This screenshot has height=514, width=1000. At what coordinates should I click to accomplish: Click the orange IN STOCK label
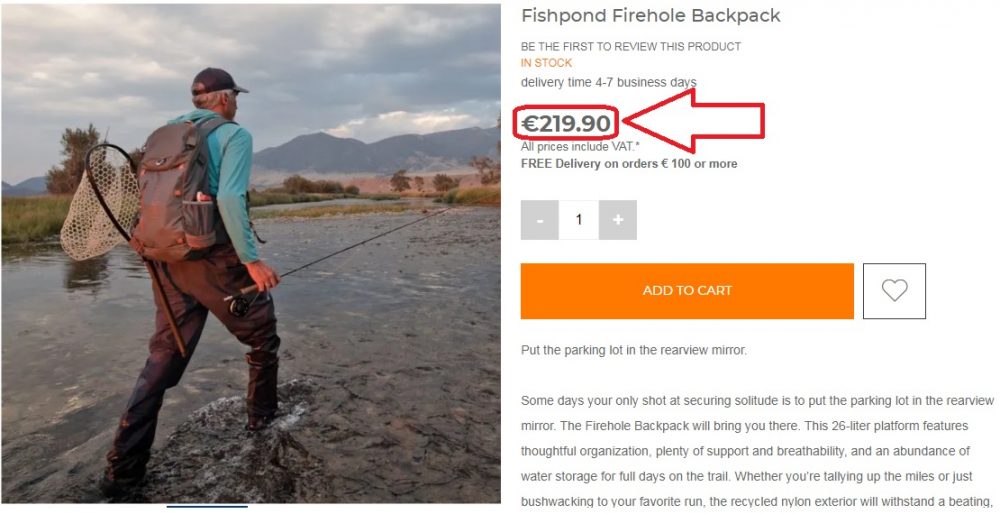[546, 63]
